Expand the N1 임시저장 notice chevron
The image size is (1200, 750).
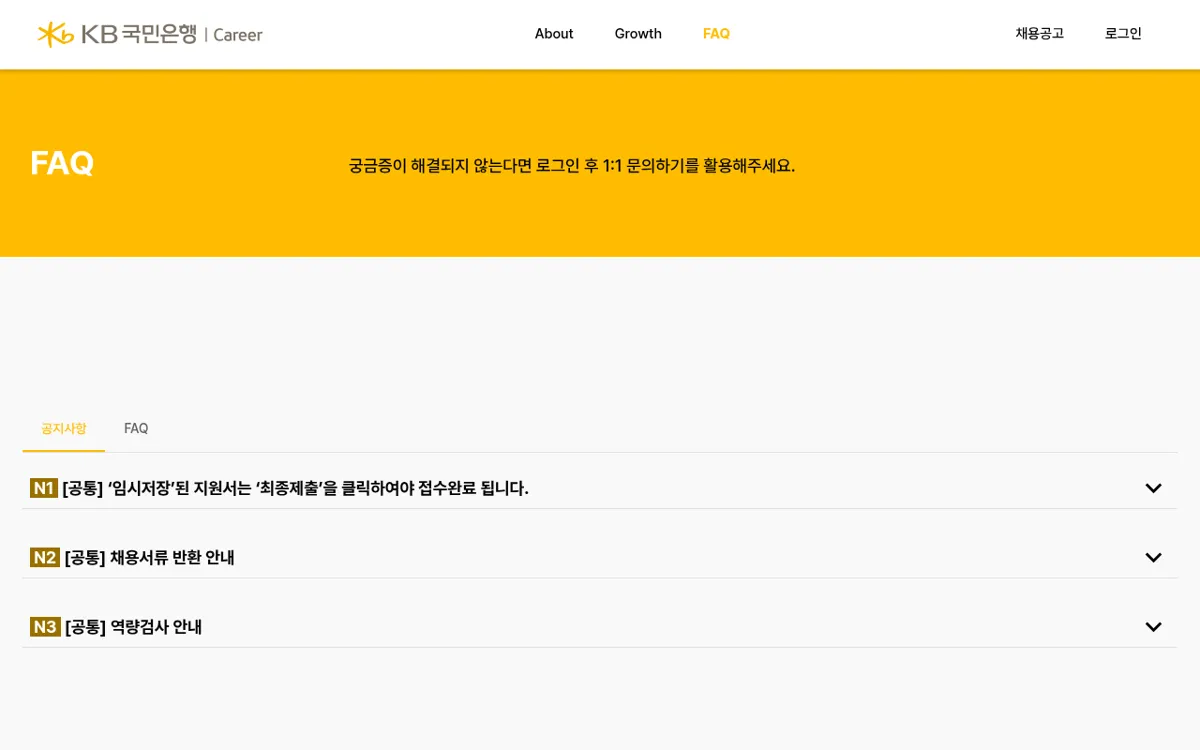pos(1153,488)
